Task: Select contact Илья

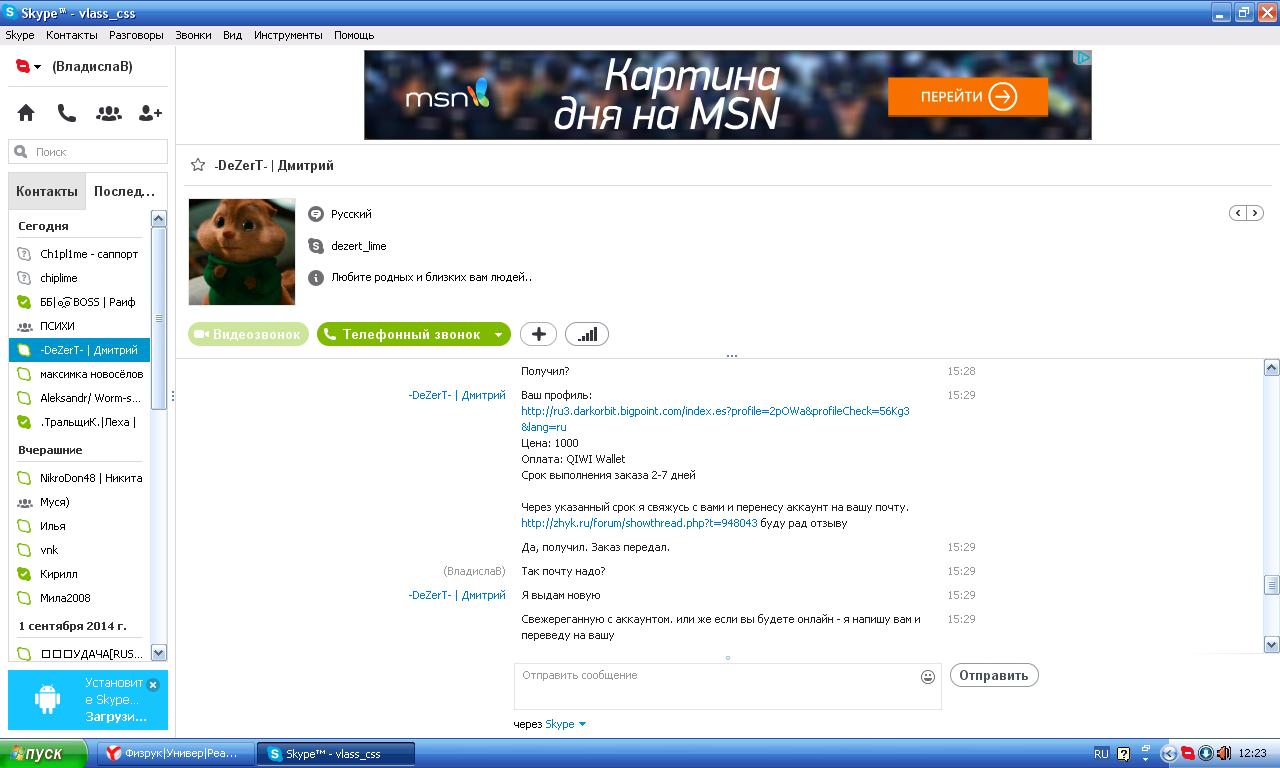Action: tap(80, 526)
